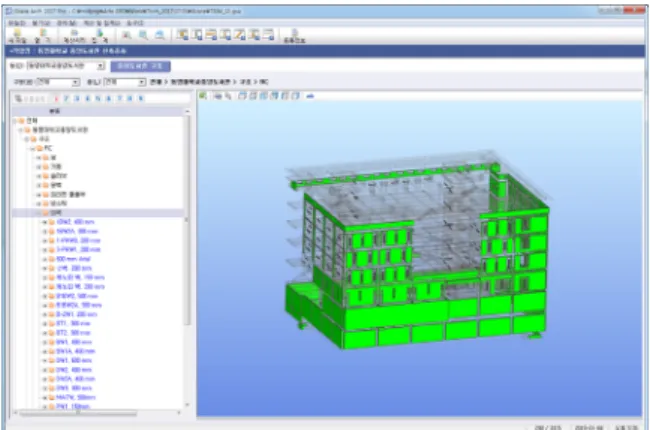Expand the BT2, 300 mm tree node

pos(44,333)
